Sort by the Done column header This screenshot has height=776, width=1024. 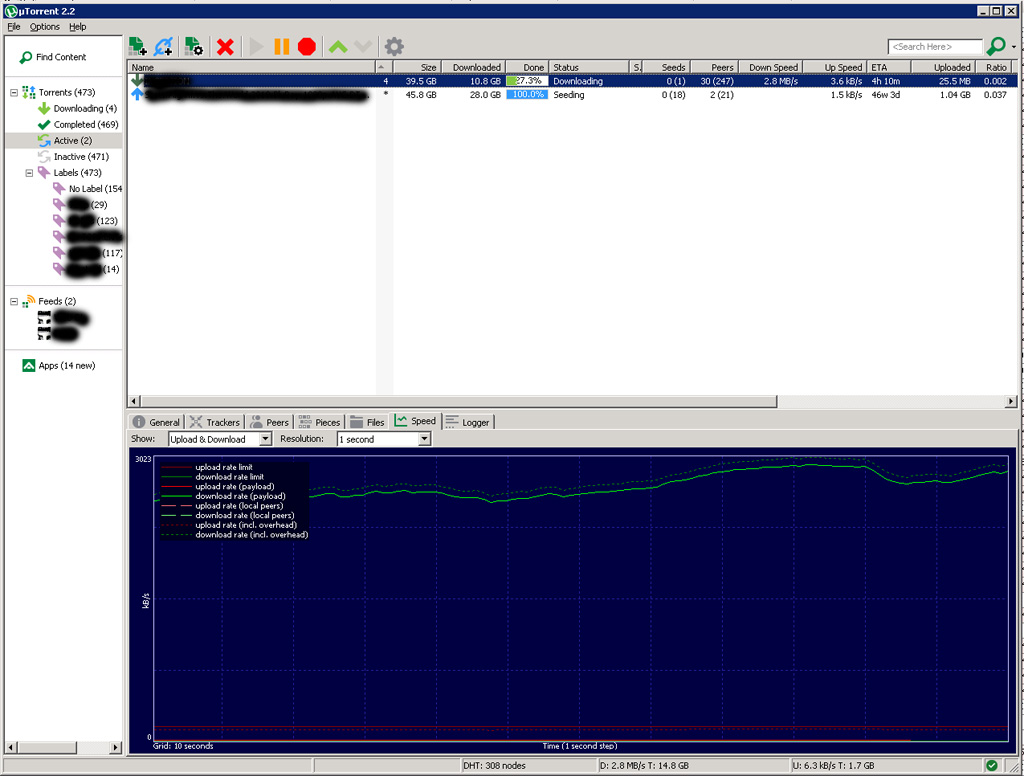527,67
